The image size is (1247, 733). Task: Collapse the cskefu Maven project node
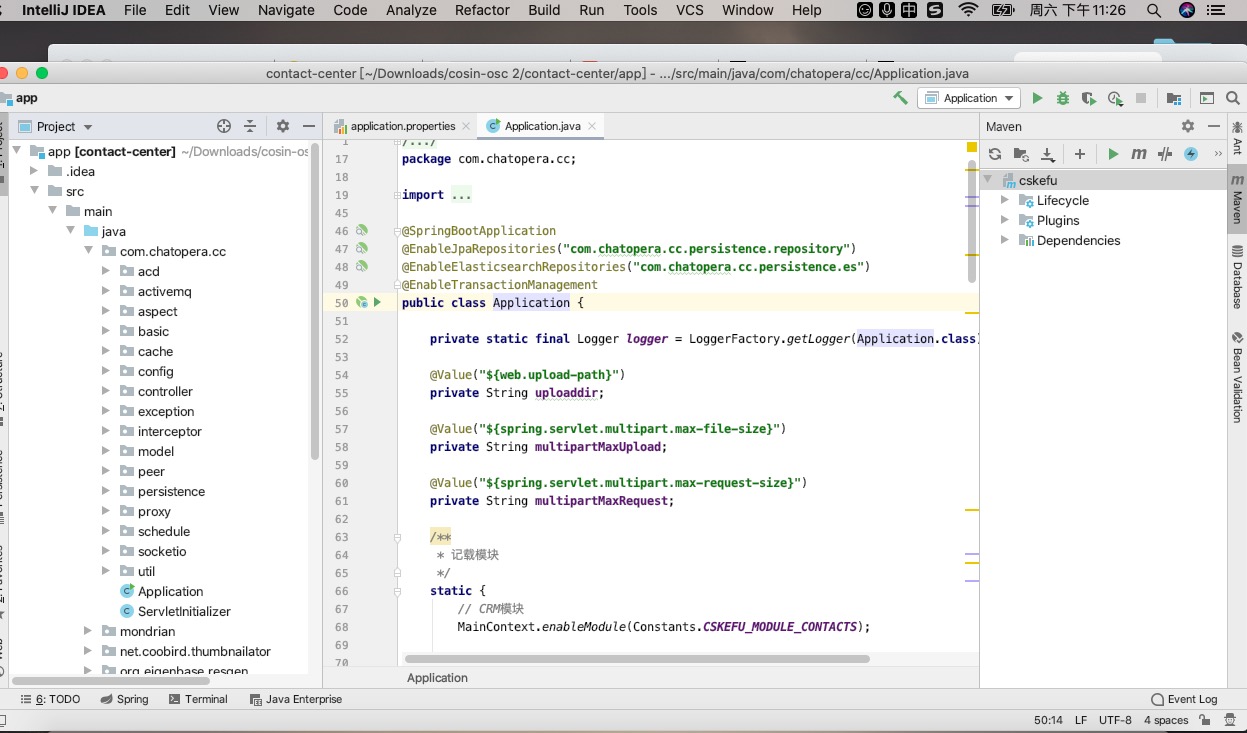coord(988,180)
